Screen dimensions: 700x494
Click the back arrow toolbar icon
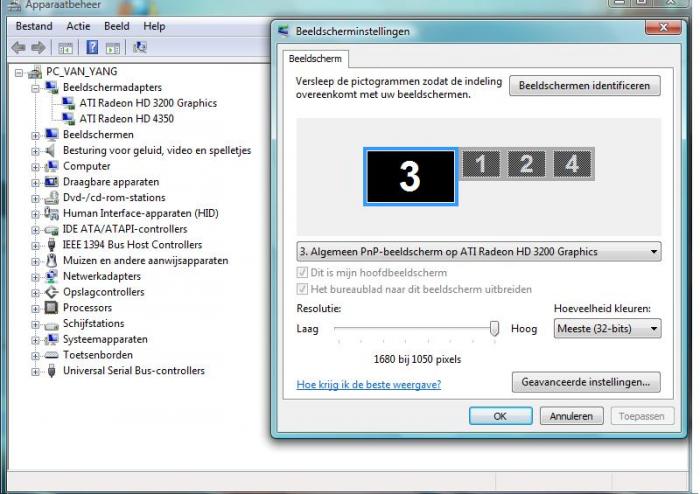pos(18,47)
